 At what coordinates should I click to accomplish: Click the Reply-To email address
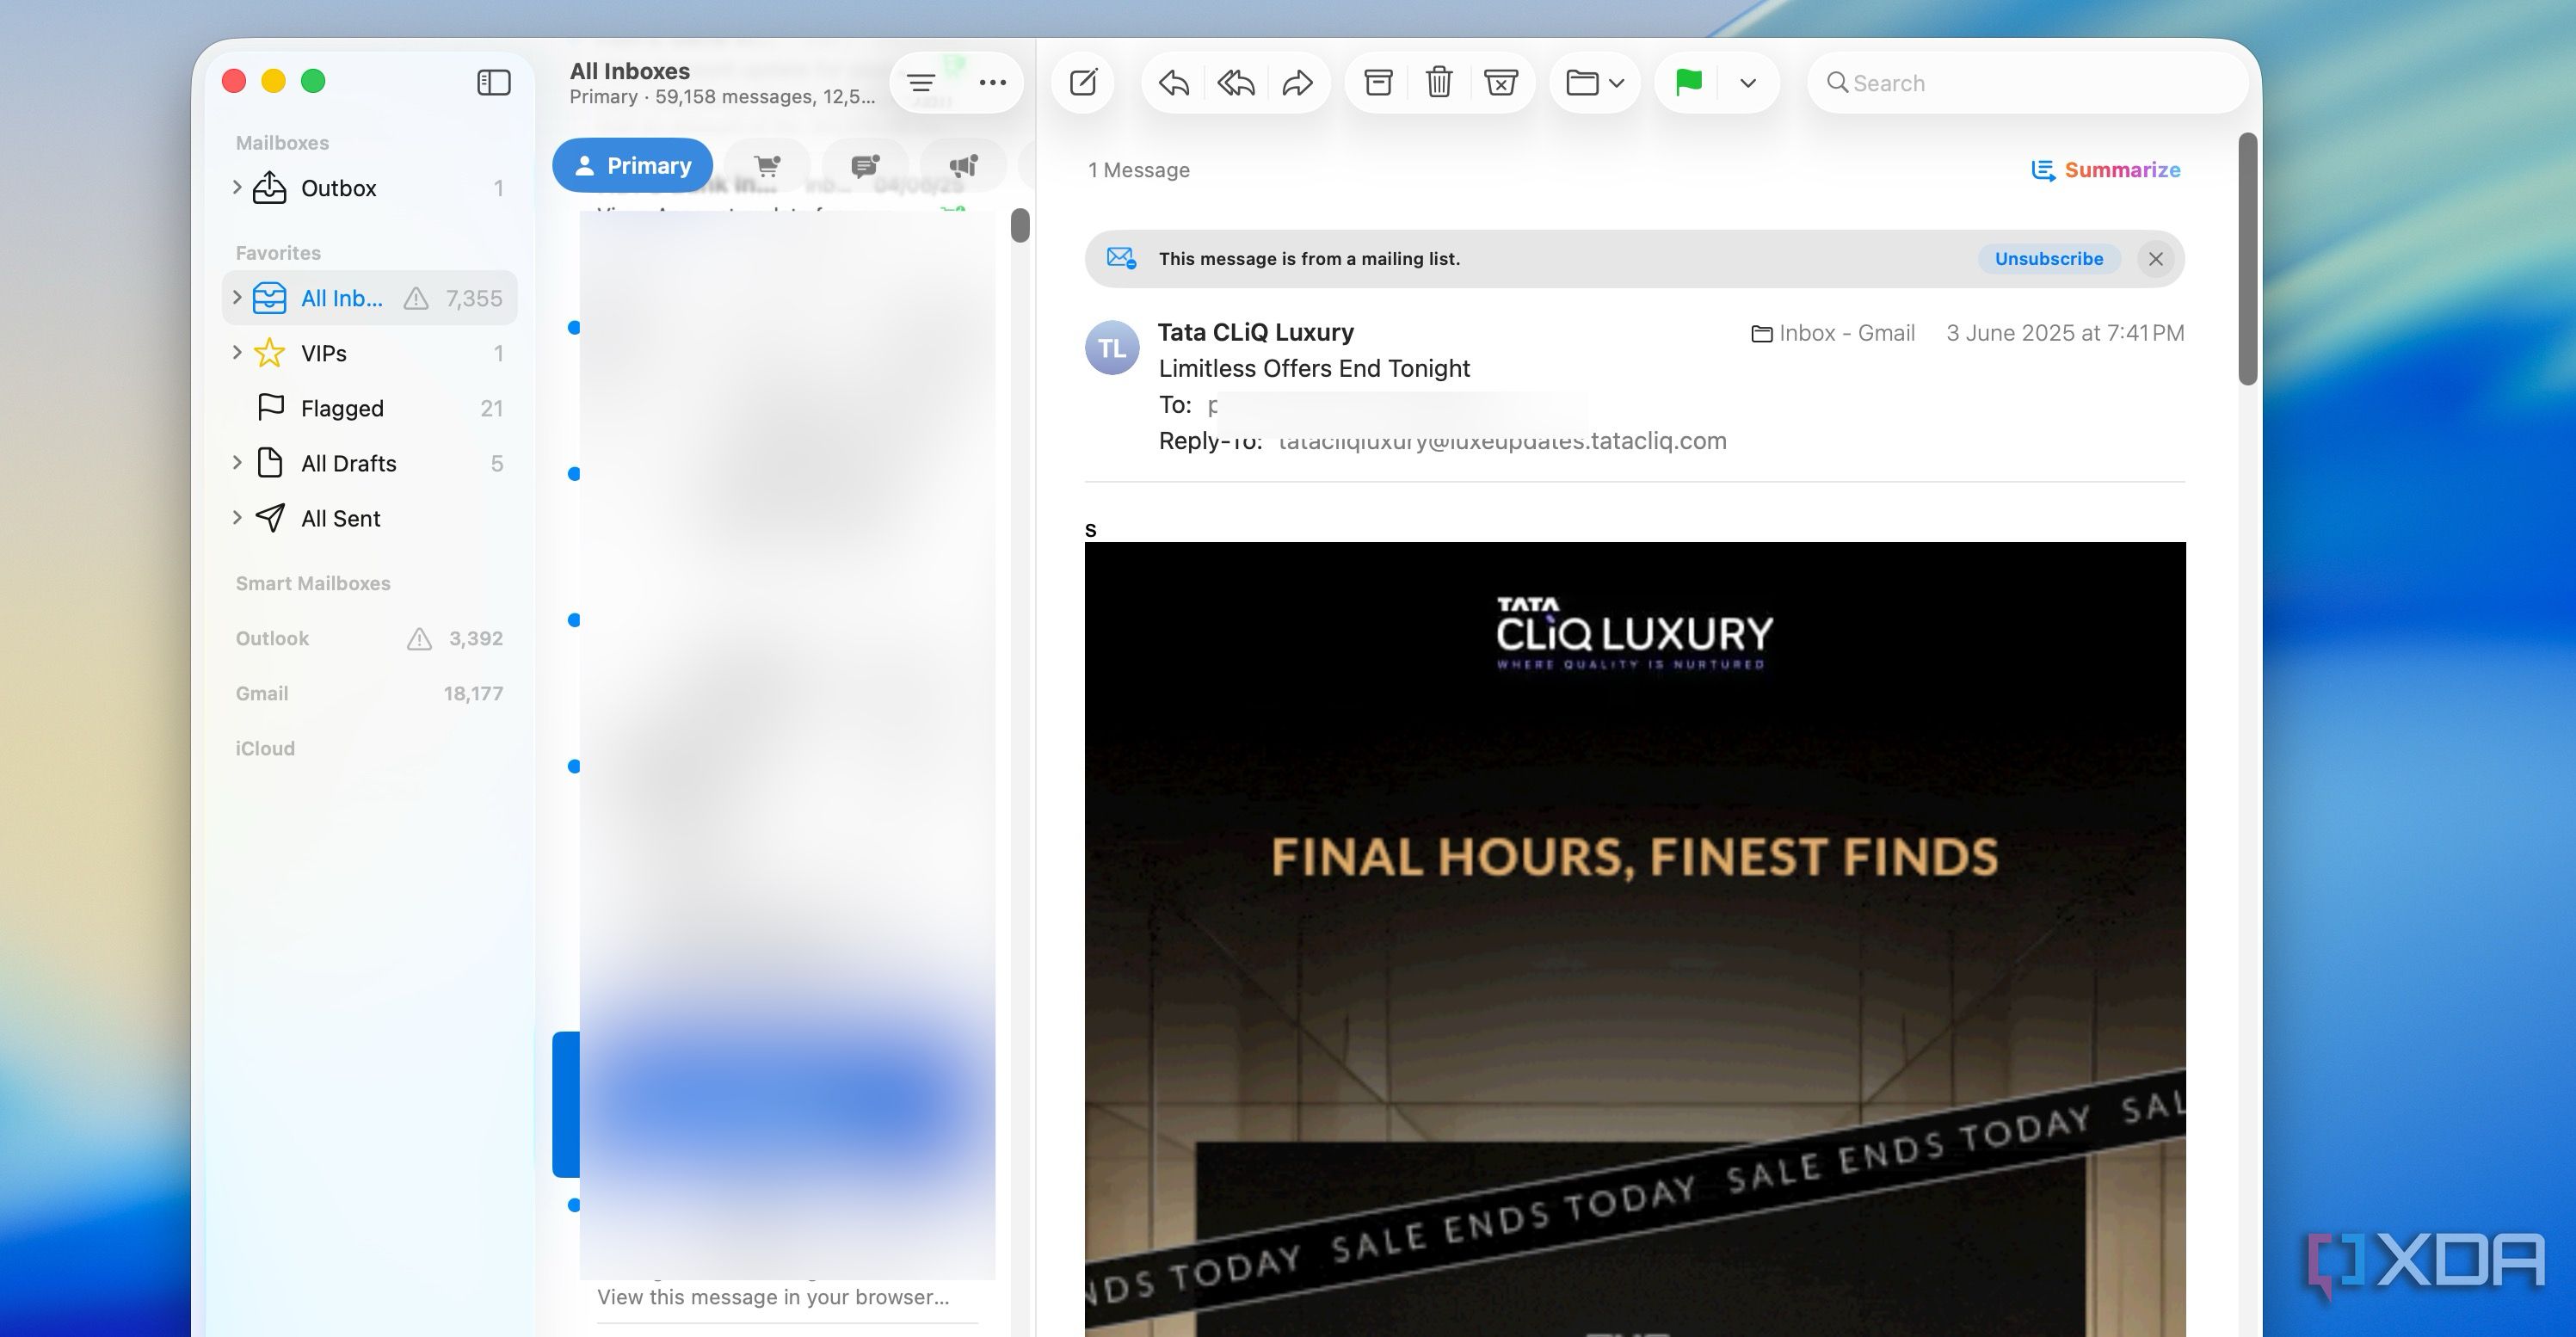tap(1502, 441)
